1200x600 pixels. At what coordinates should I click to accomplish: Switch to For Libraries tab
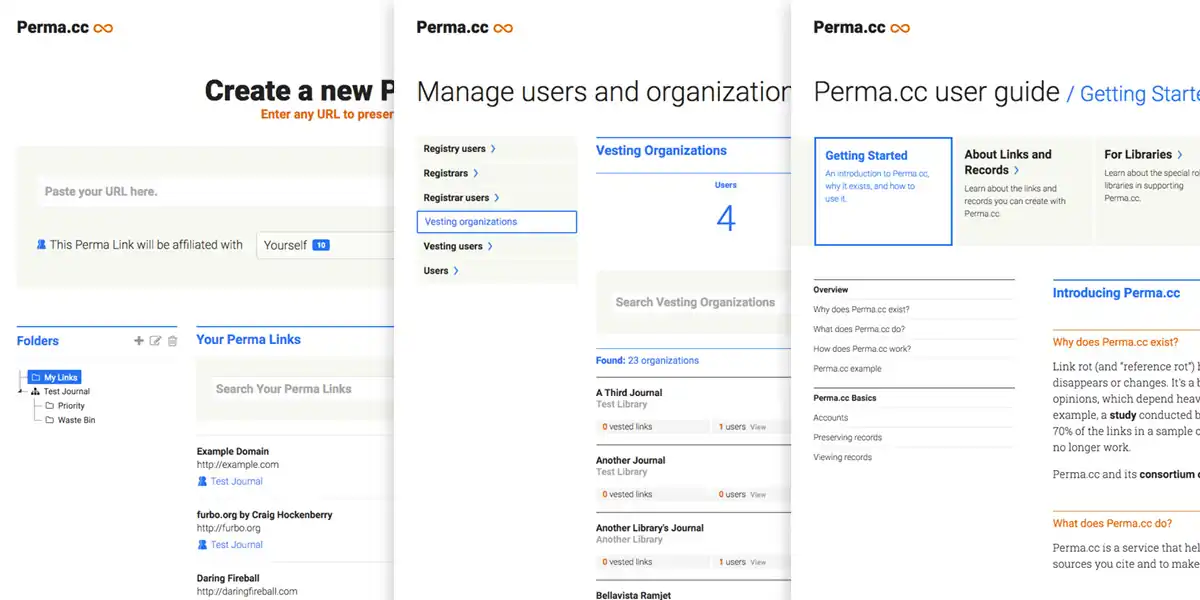coord(1148,191)
